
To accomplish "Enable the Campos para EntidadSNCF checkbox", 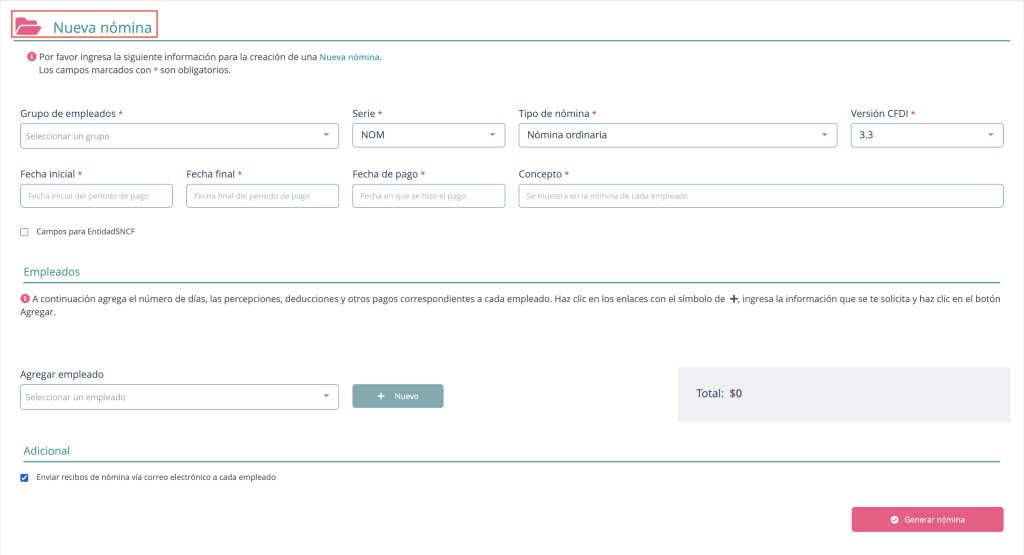I will (25, 232).
